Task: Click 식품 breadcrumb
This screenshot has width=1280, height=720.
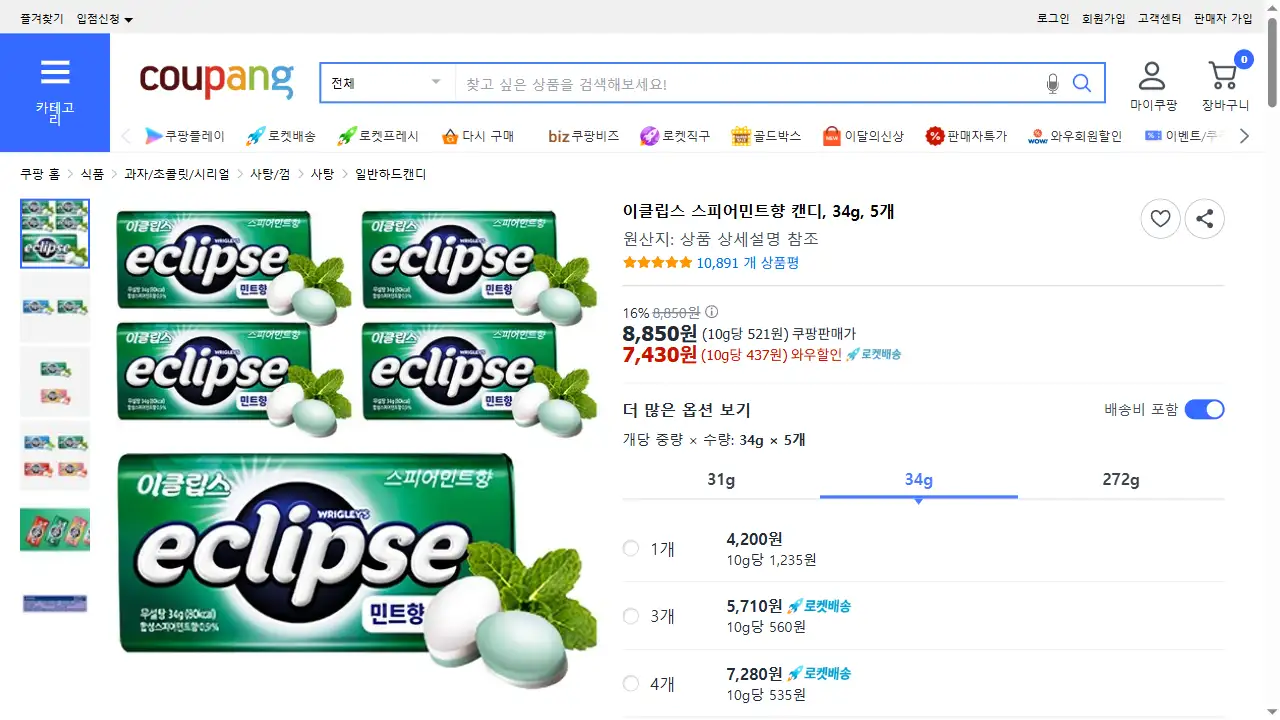Action: click(92, 174)
